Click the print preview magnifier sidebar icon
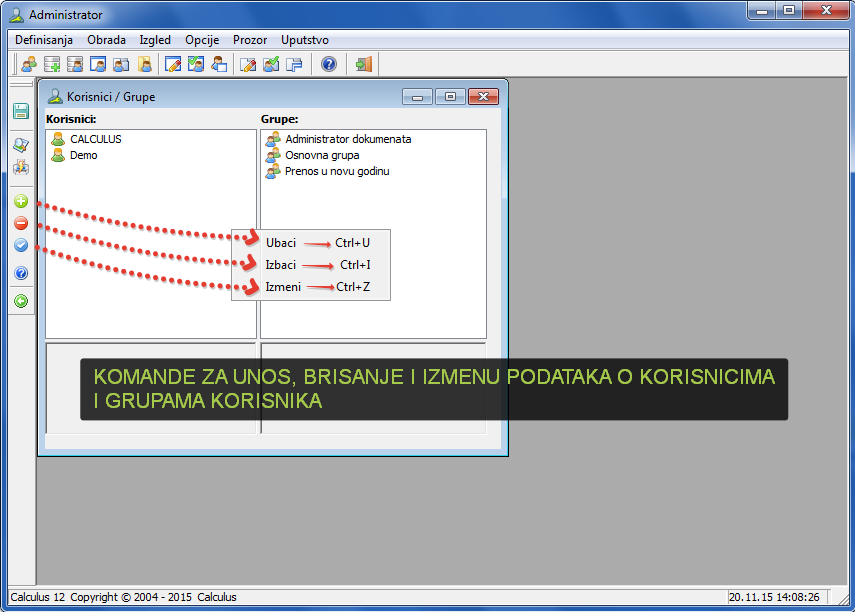Image resolution: width=855 pixels, height=612 pixels. (21, 145)
